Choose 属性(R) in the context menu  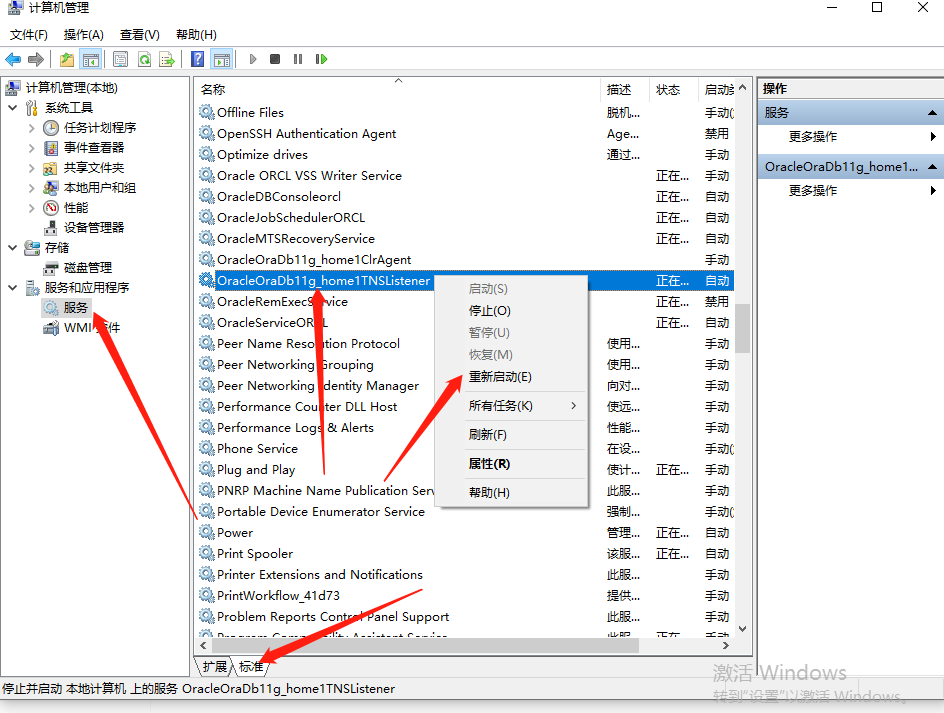[x=511, y=464]
